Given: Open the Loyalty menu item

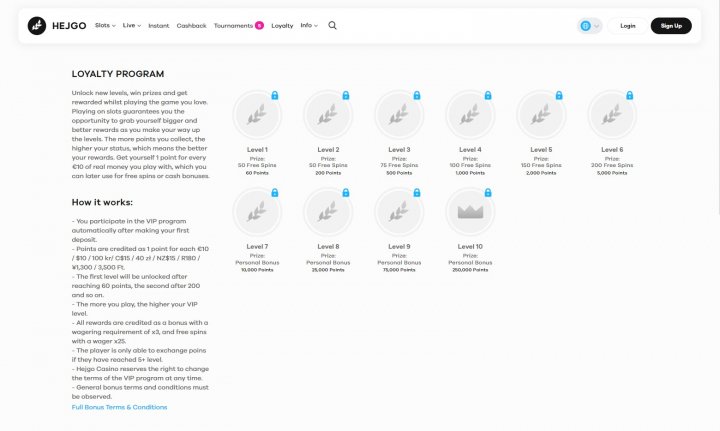Looking at the screenshot, I should point(282,26).
